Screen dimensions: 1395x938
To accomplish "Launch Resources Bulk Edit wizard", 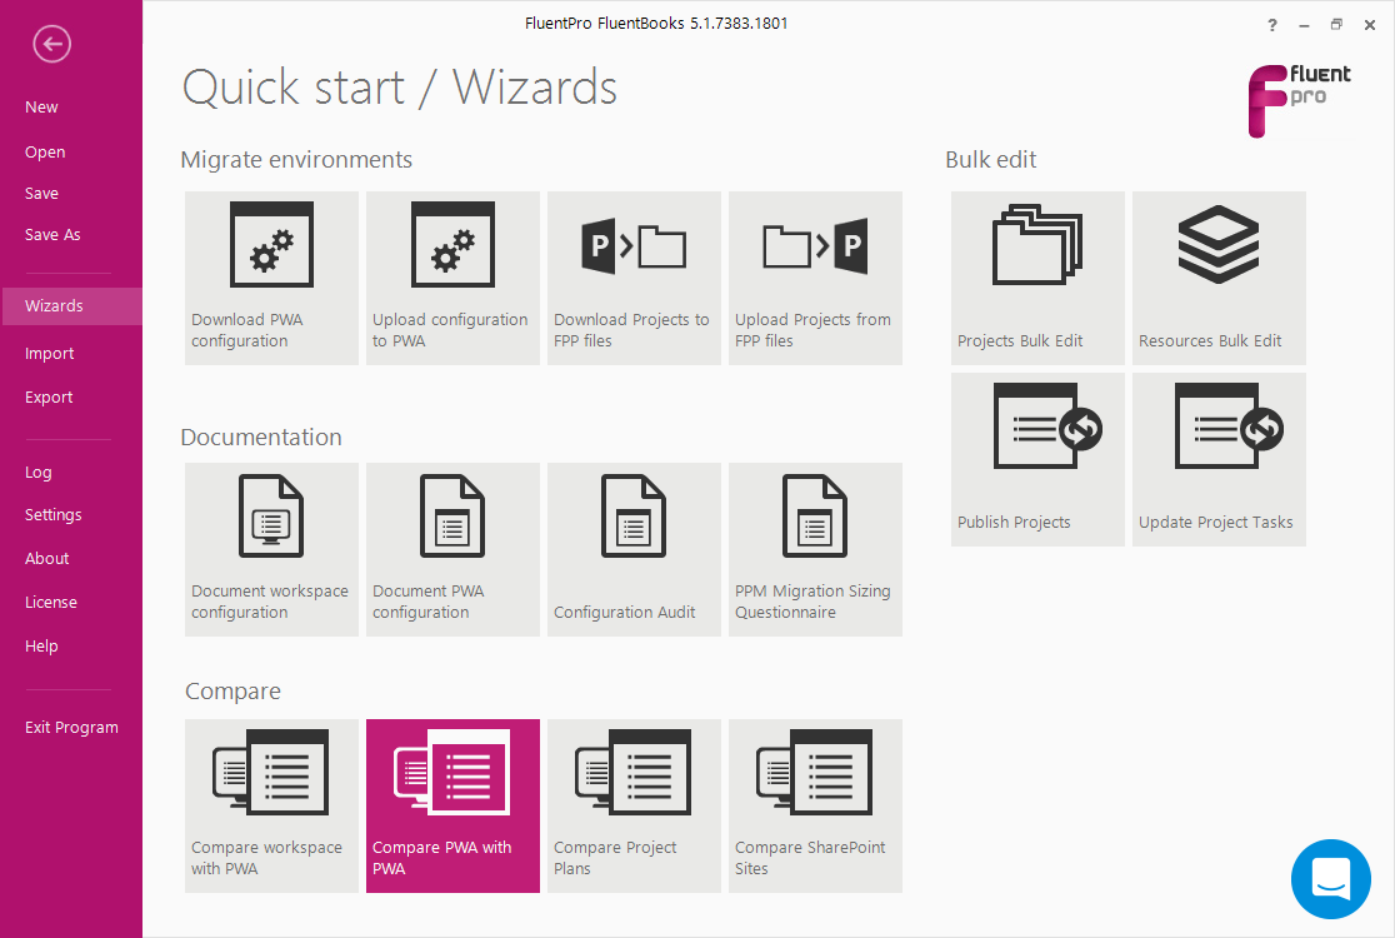I will point(1219,278).
